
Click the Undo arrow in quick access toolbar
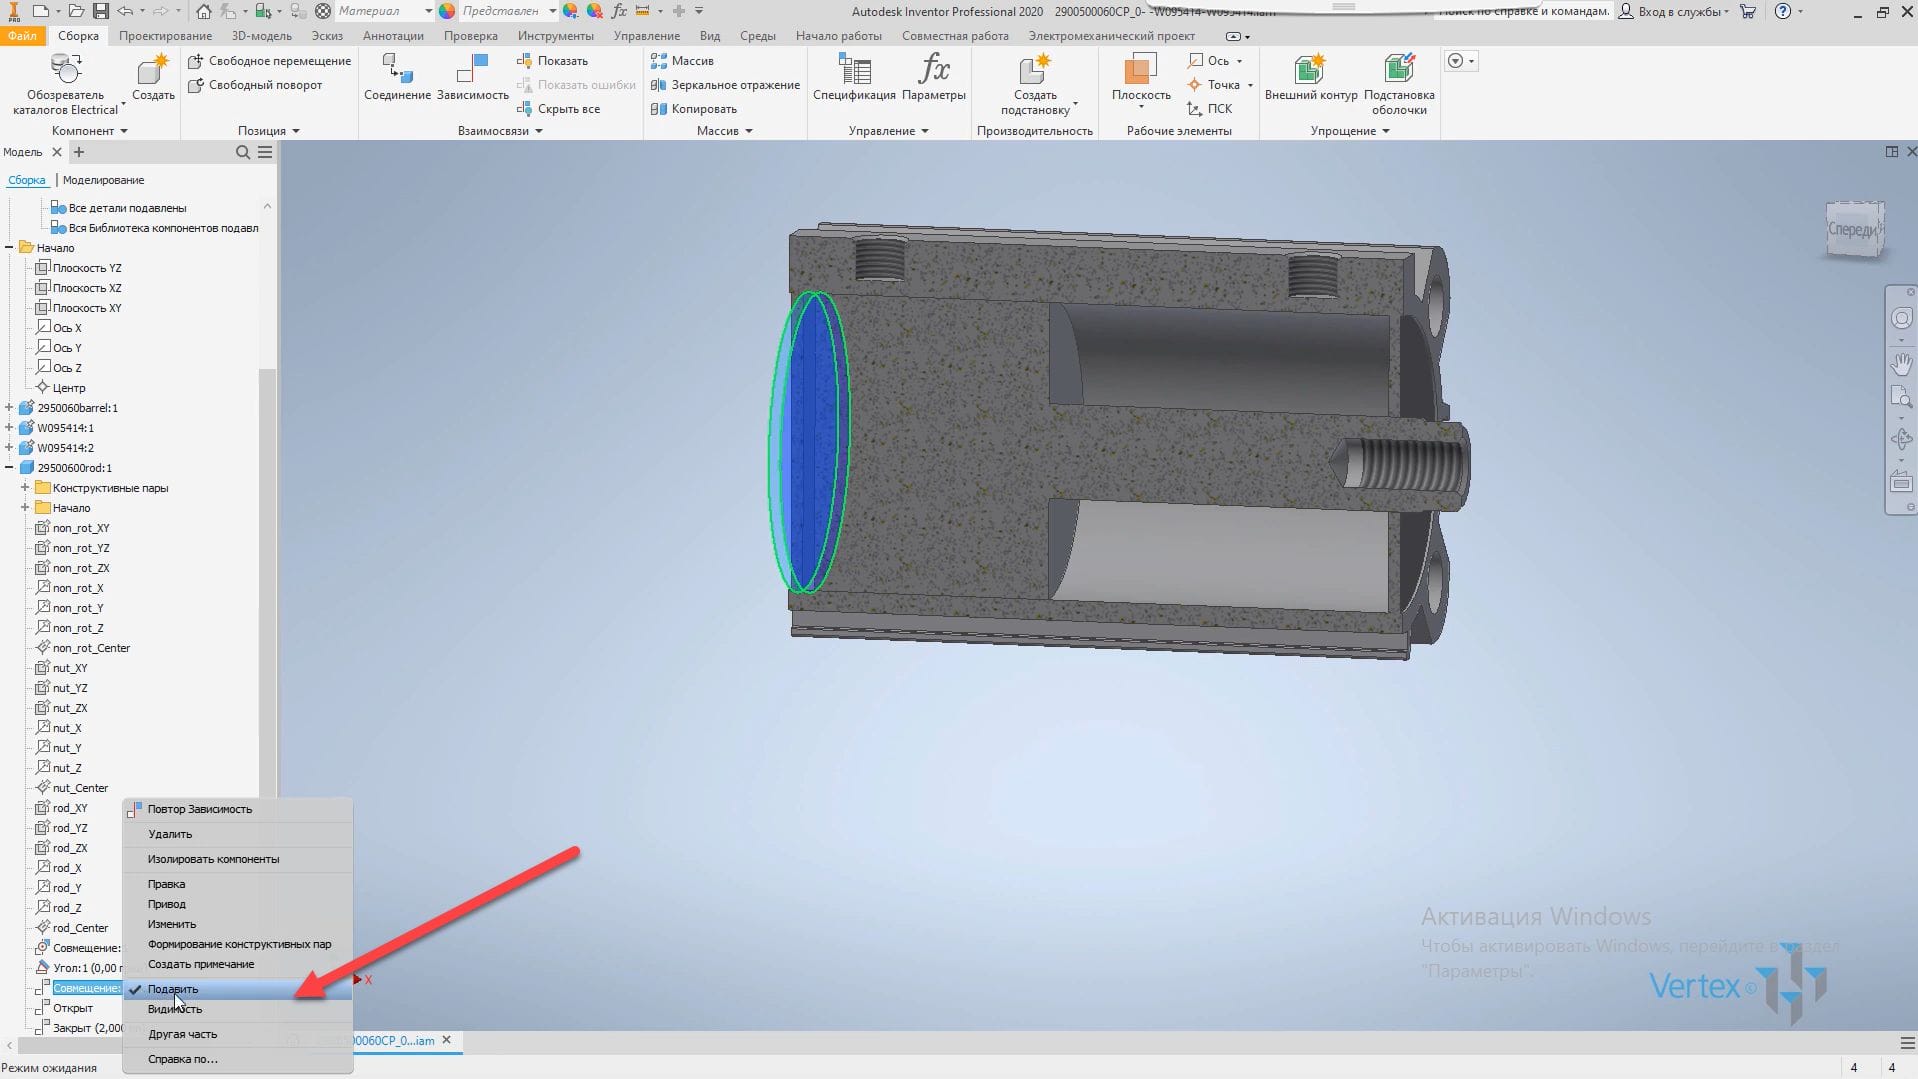click(x=125, y=11)
